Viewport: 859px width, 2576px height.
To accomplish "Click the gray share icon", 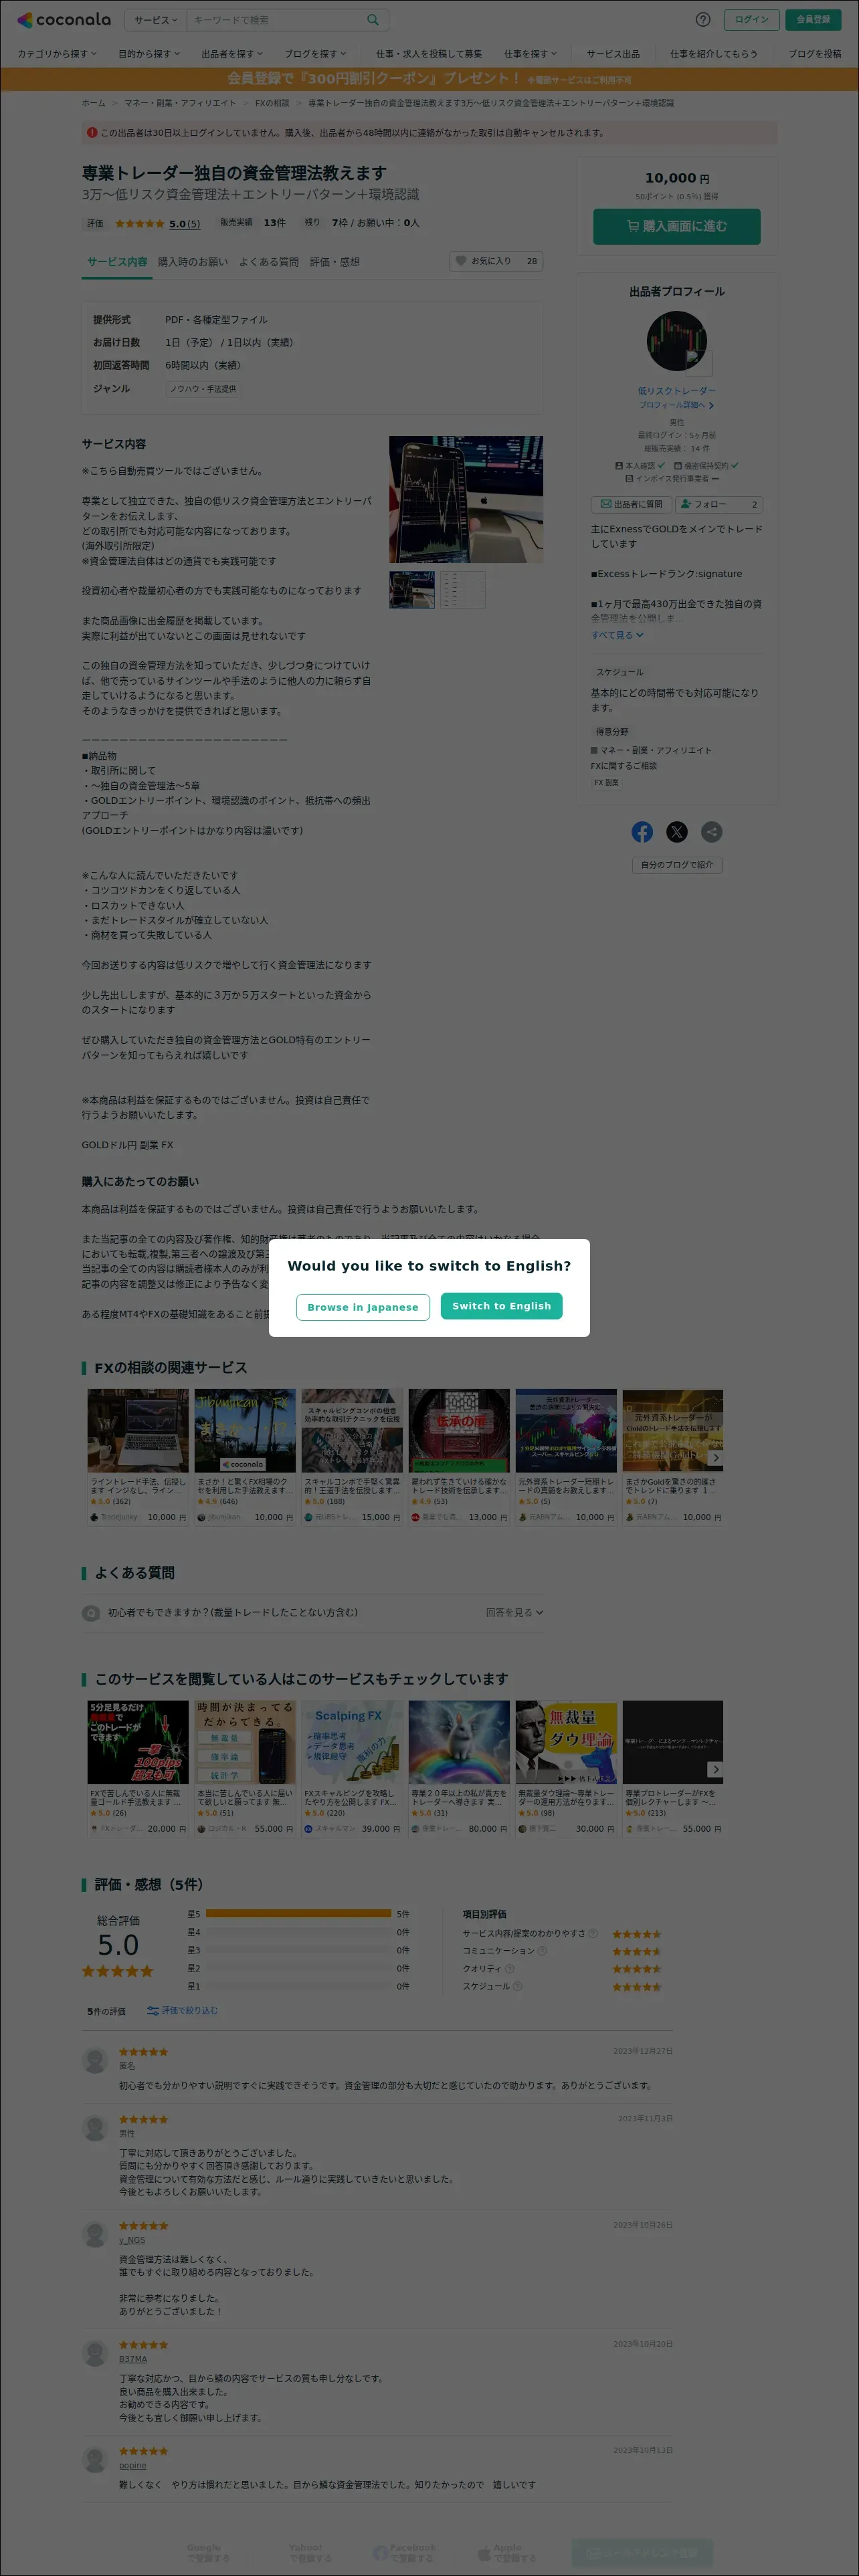I will [x=711, y=831].
